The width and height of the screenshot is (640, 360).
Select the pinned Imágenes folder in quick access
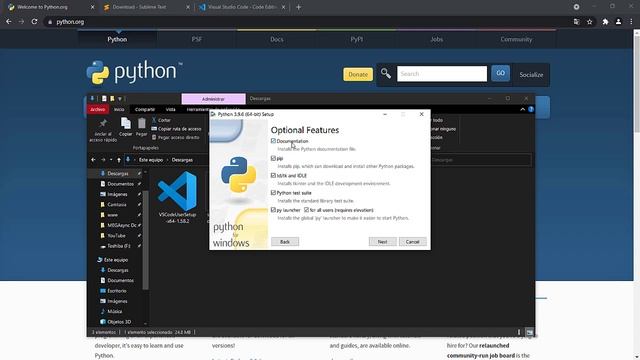click(x=117, y=194)
